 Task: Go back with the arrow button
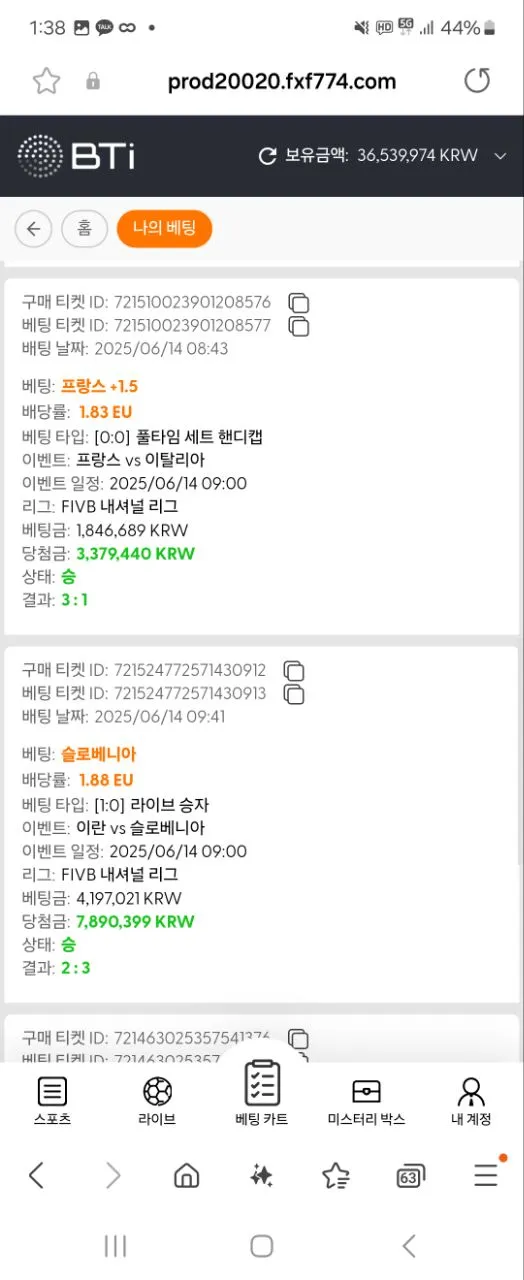pyautogui.click(x=33, y=229)
